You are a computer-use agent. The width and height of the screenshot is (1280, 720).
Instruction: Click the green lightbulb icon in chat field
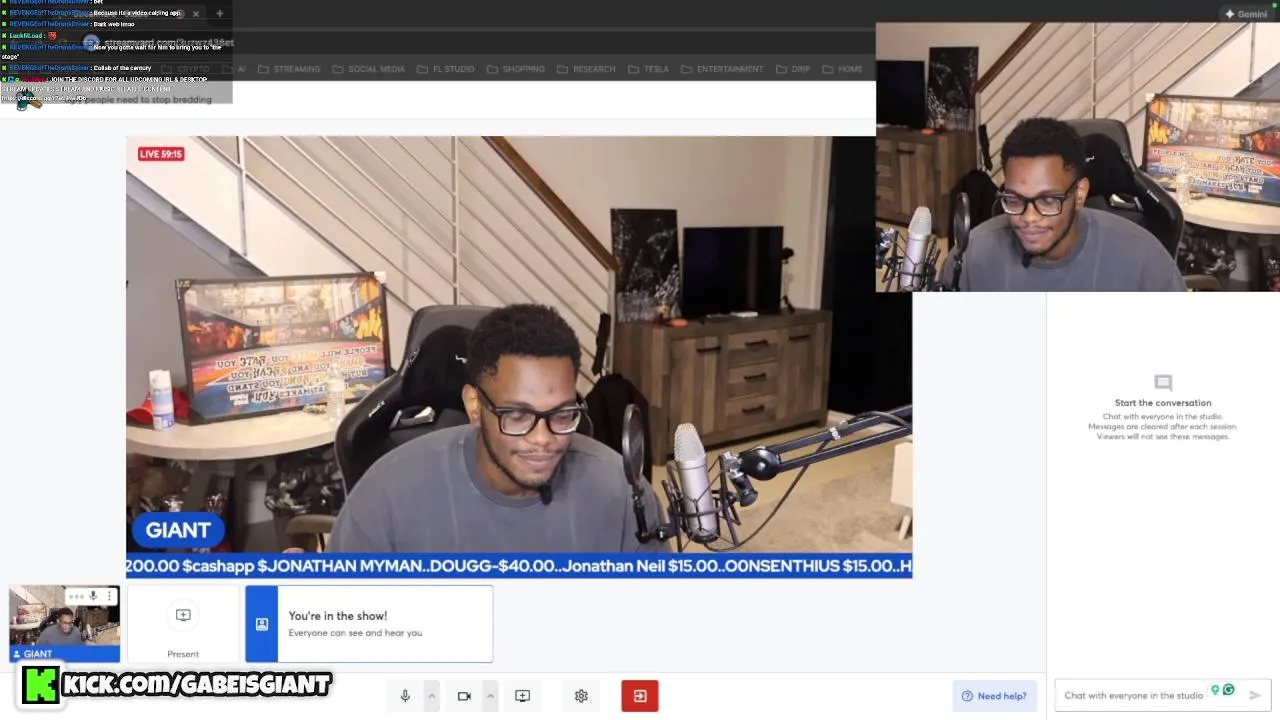(1216, 690)
